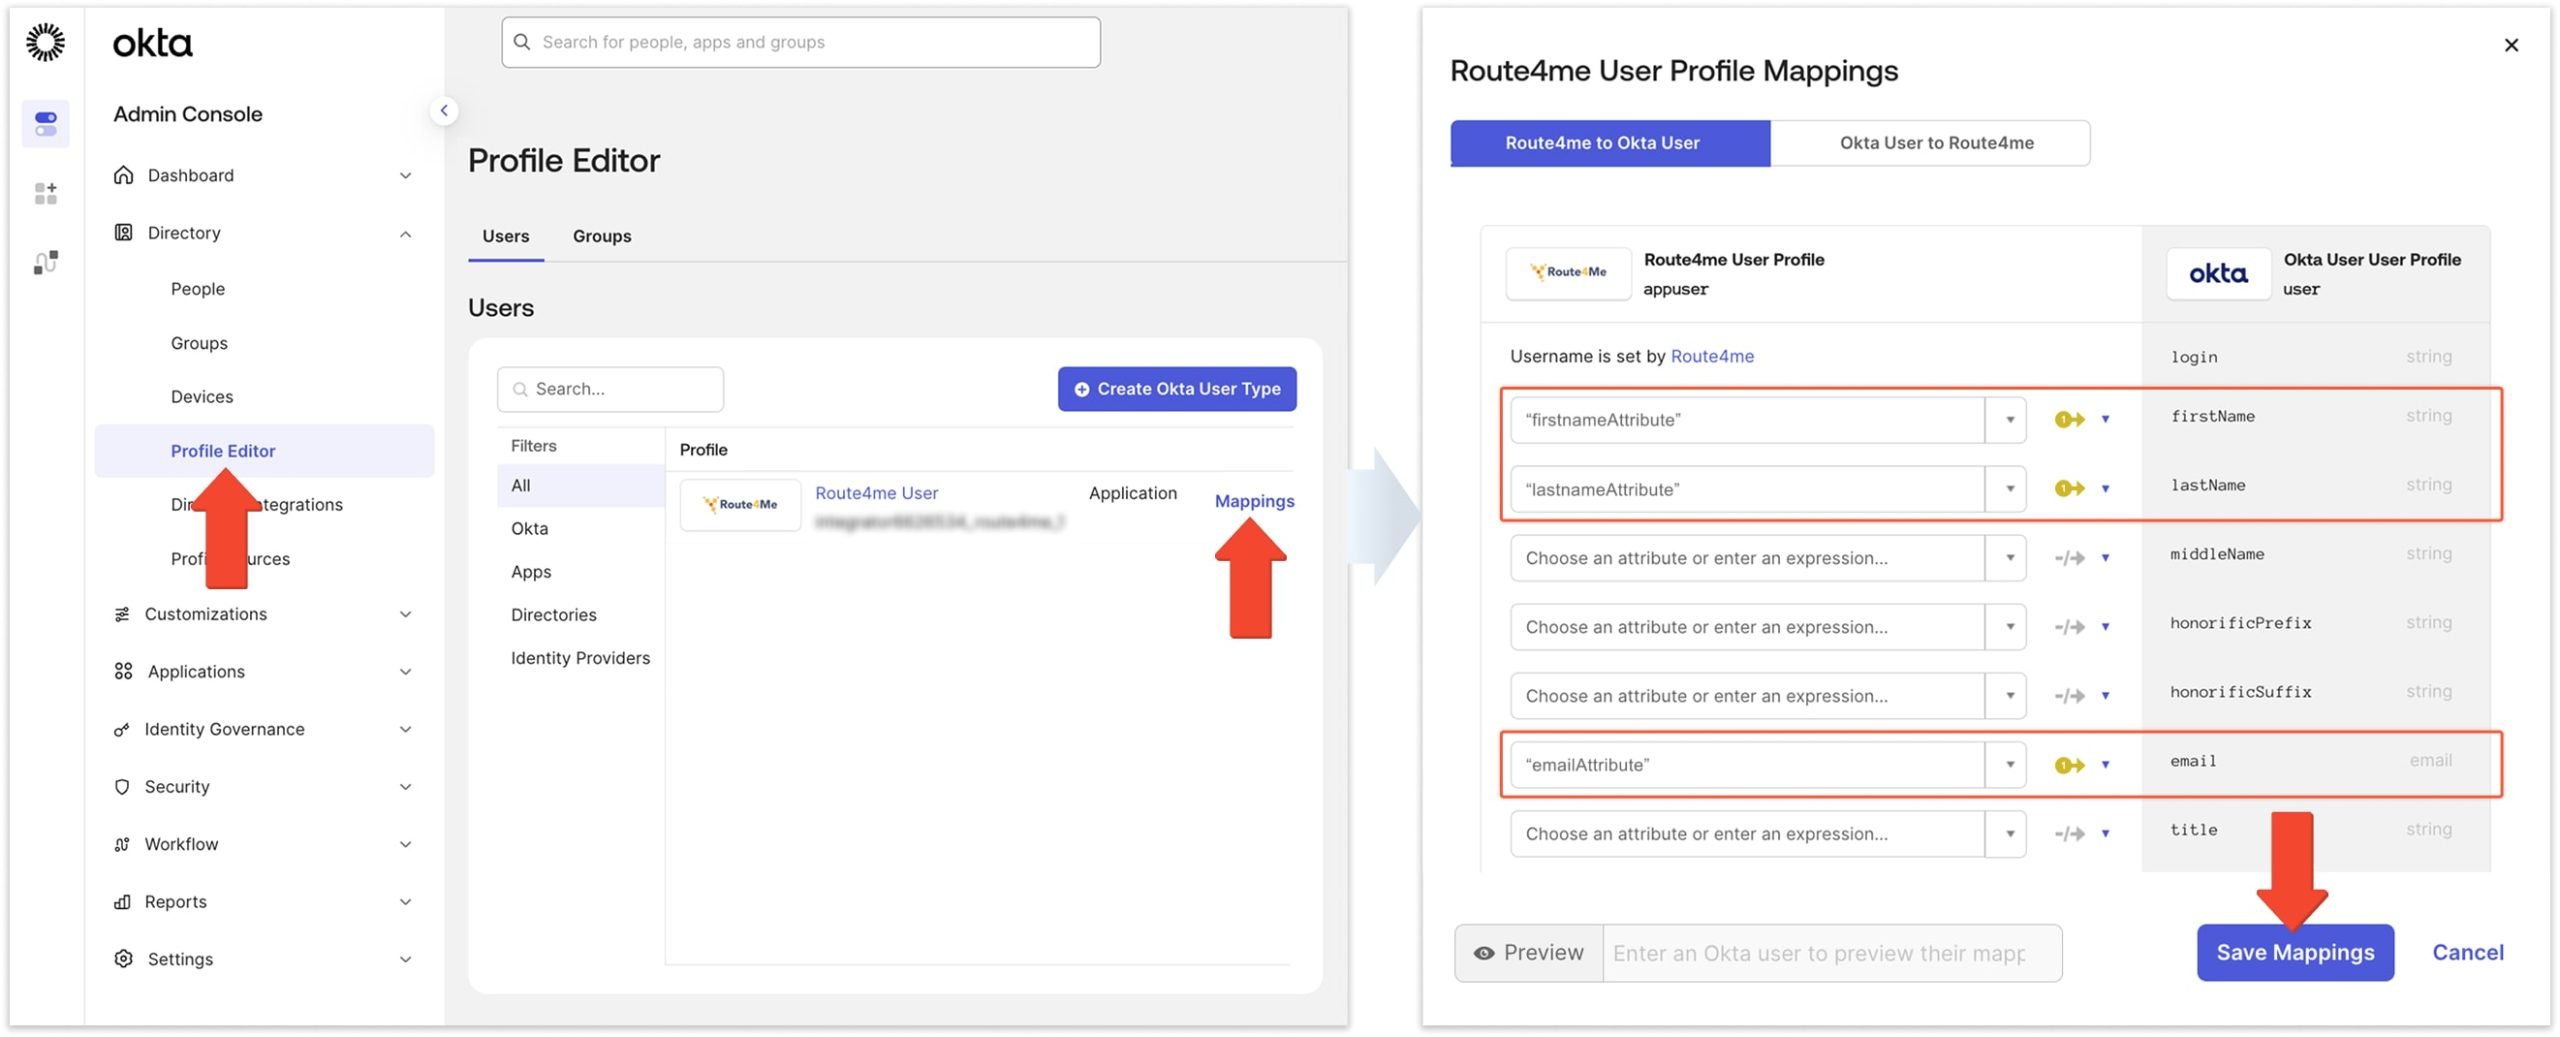Expand the Applications section chevron

[x=405, y=671]
